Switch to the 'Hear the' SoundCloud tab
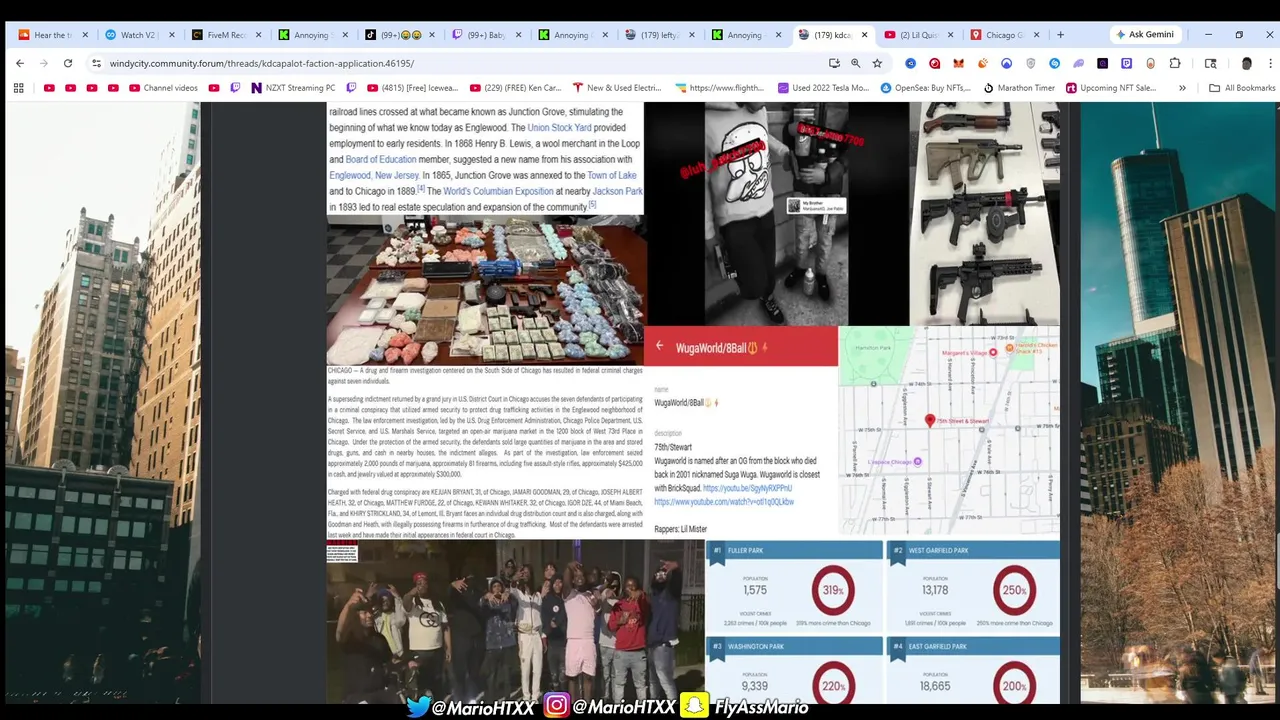Image resolution: width=1280 pixels, height=720 pixels. [52, 35]
